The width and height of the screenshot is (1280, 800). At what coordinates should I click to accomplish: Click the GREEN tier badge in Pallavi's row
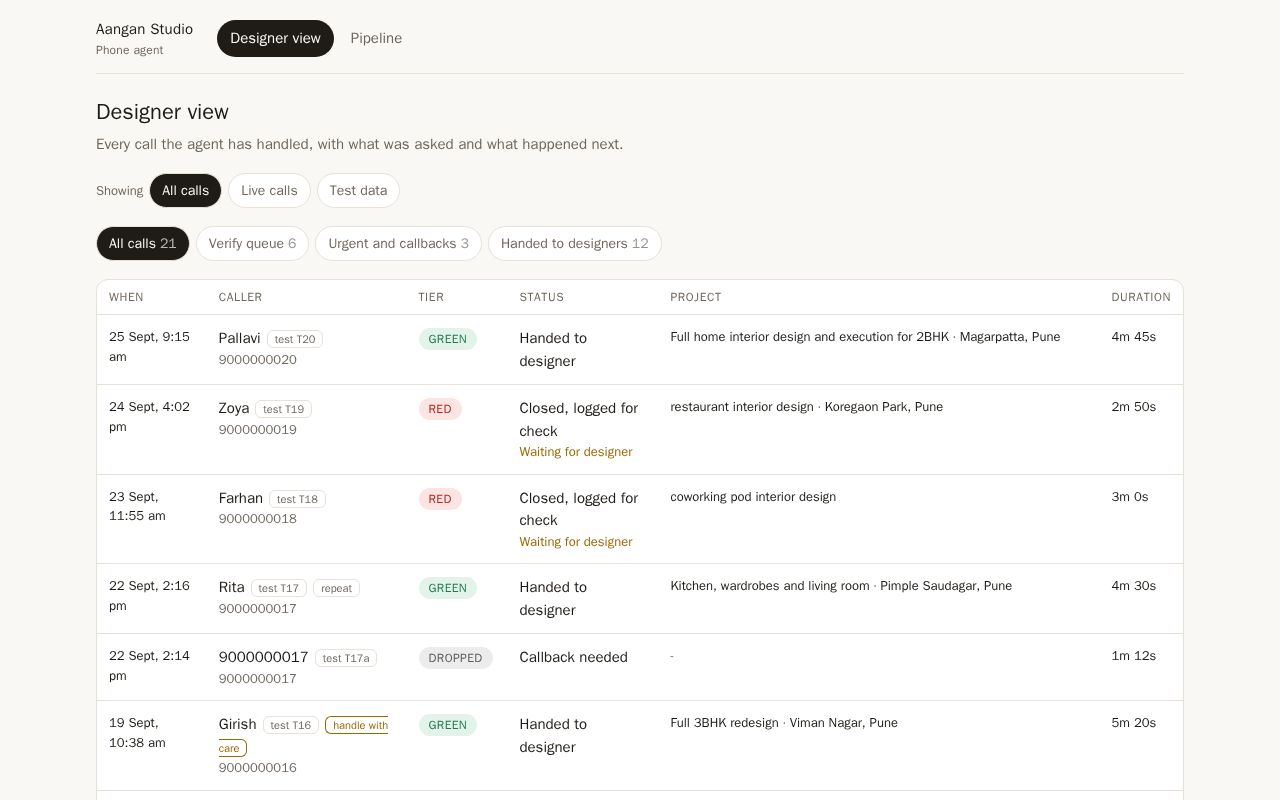point(448,339)
